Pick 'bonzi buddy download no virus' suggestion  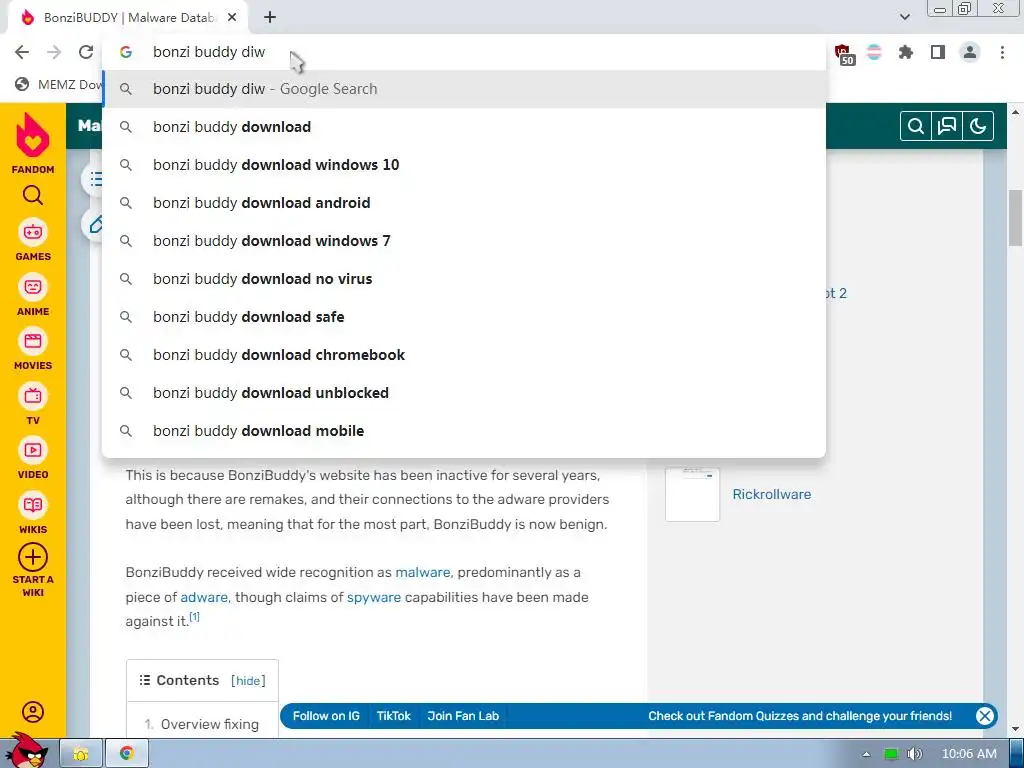[x=464, y=279]
